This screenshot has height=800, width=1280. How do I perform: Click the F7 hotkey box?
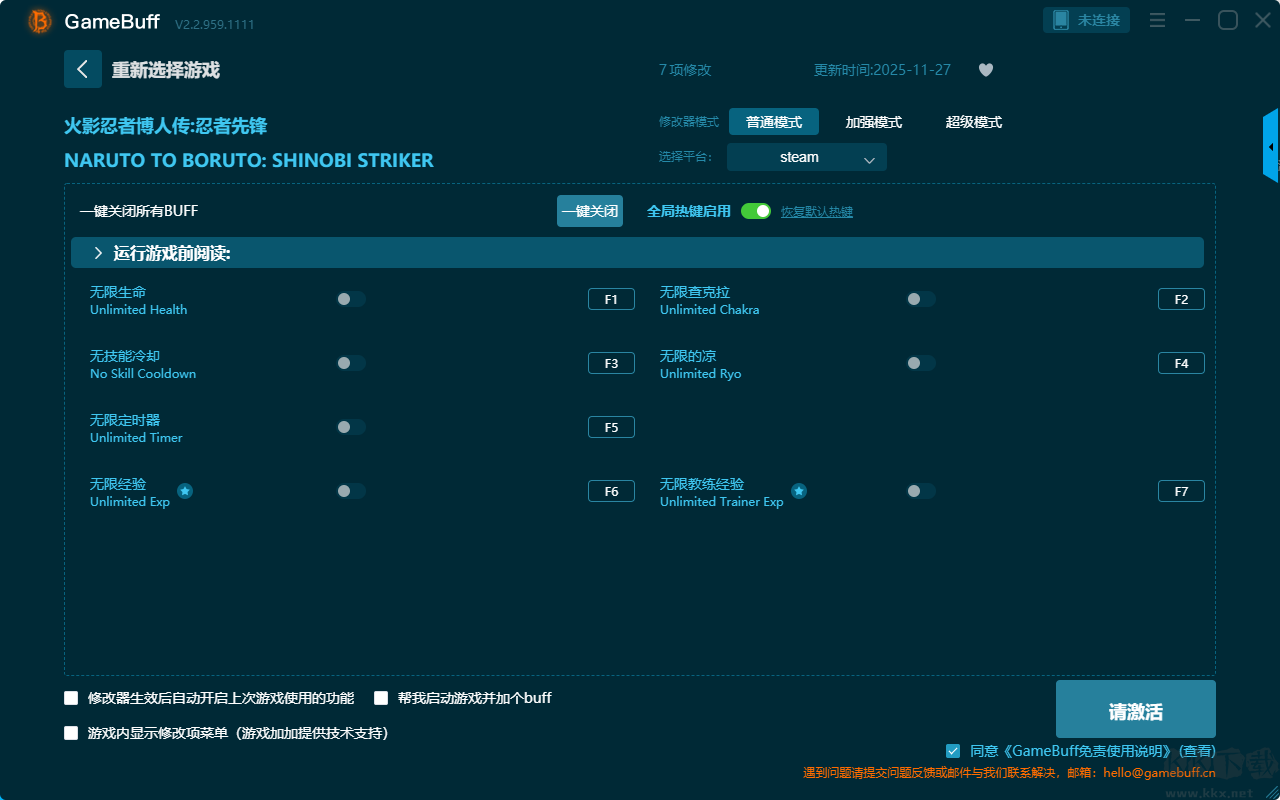(x=1181, y=491)
